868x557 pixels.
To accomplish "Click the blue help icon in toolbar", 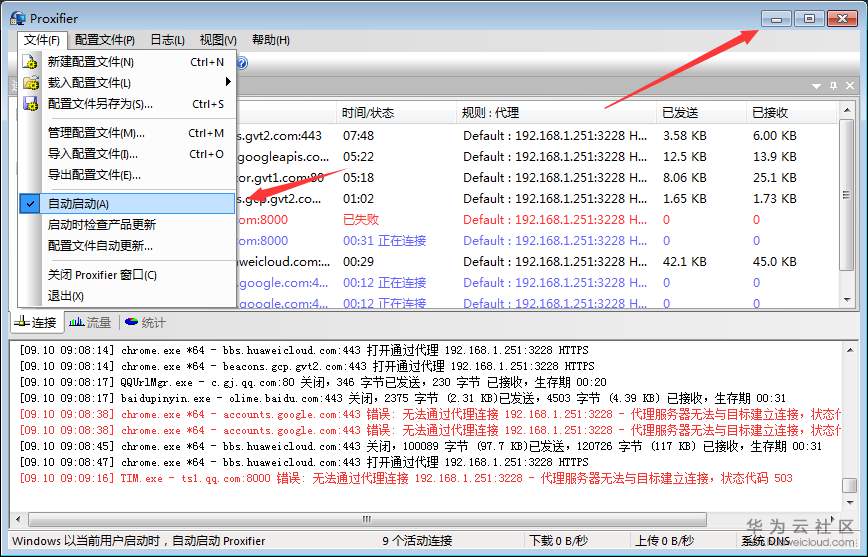I will point(242,63).
